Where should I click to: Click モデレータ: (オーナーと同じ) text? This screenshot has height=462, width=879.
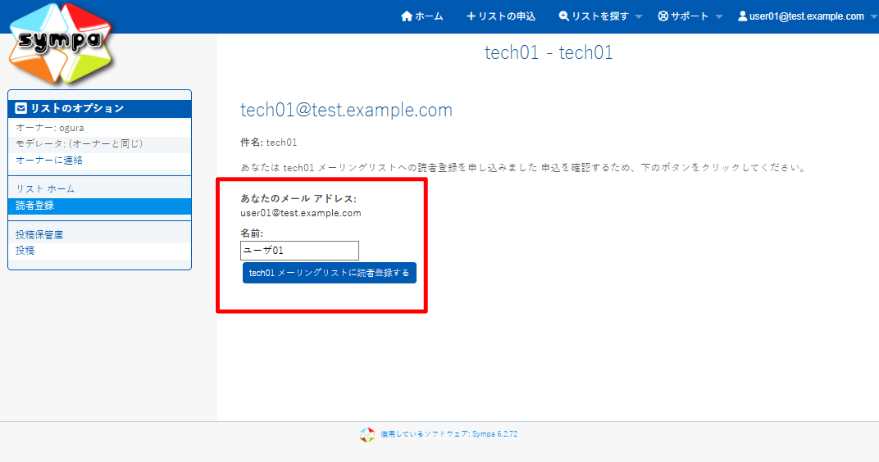click(79, 144)
